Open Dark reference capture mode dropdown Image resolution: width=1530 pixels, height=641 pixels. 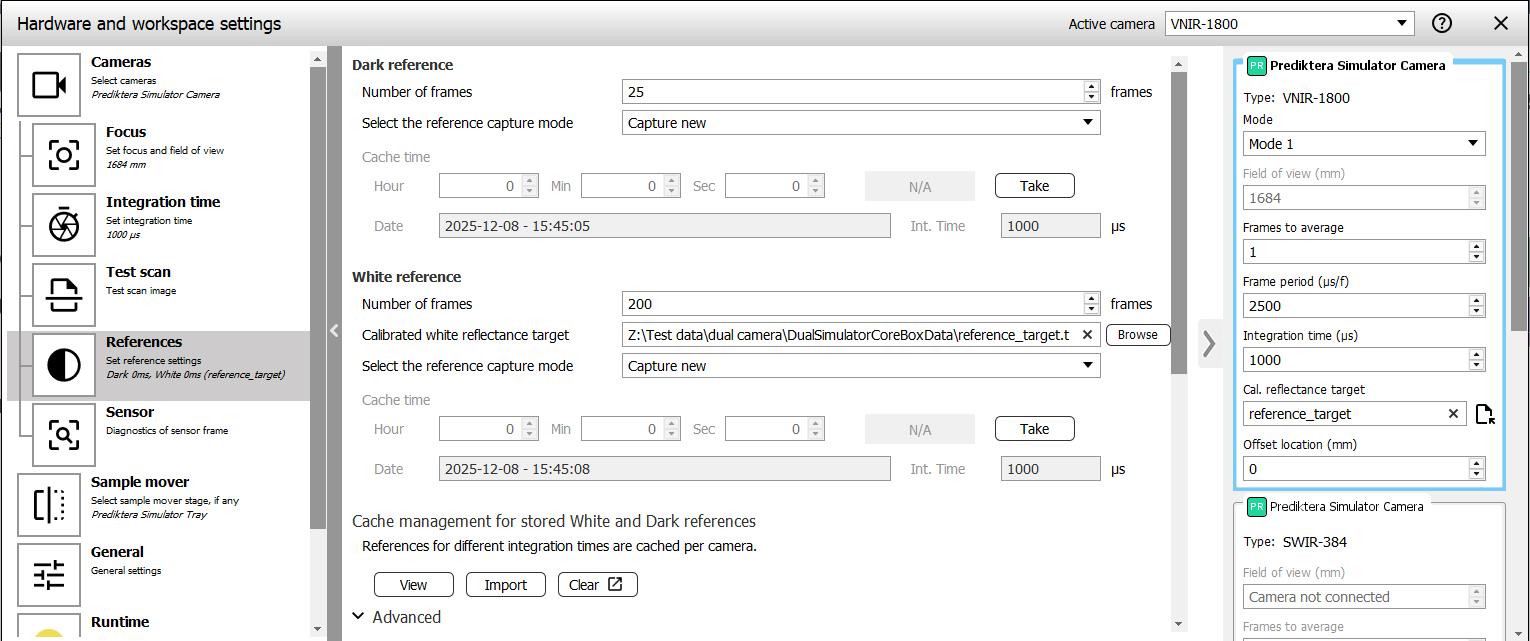click(860, 123)
